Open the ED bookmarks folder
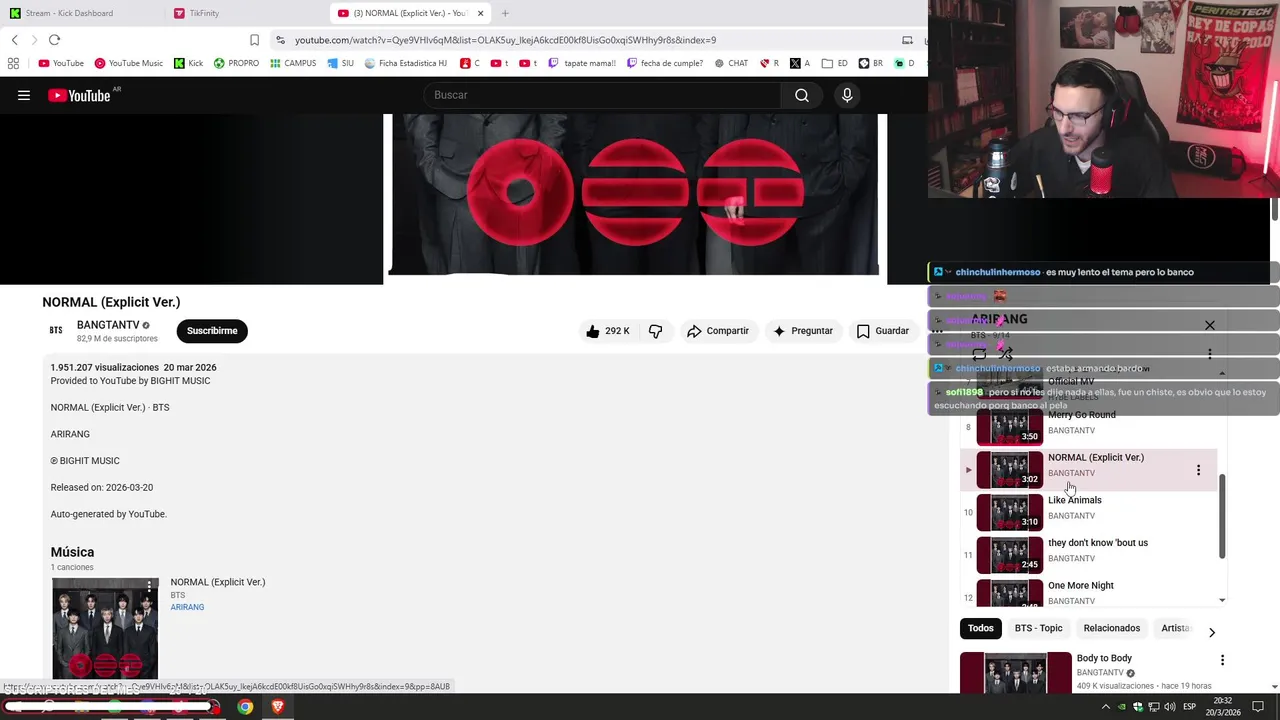The image size is (1280, 720). [835, 63]
